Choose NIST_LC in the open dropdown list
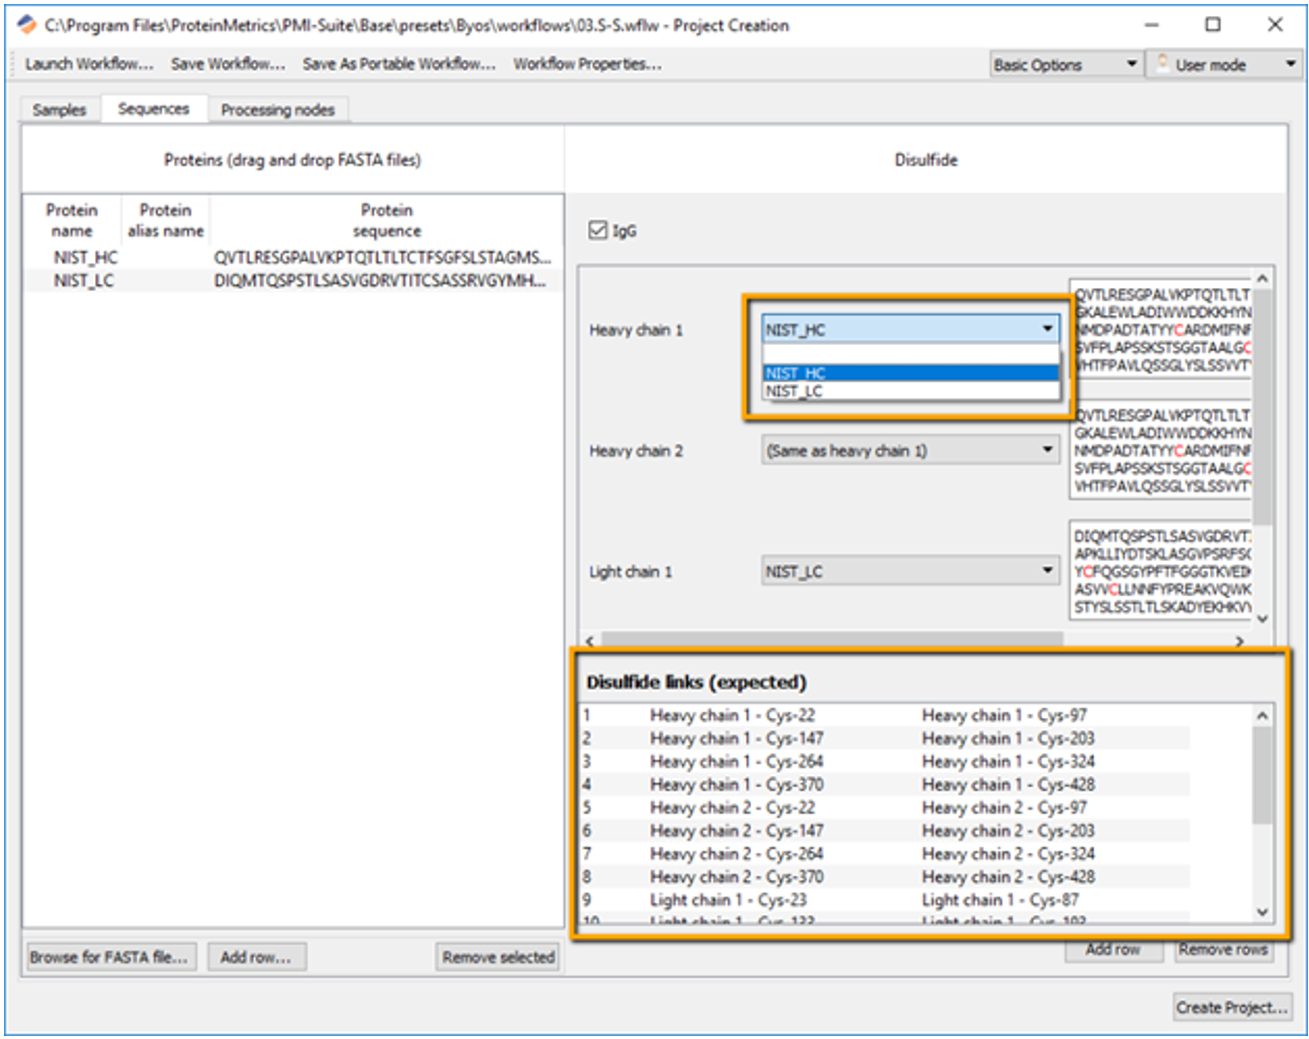 910,391
